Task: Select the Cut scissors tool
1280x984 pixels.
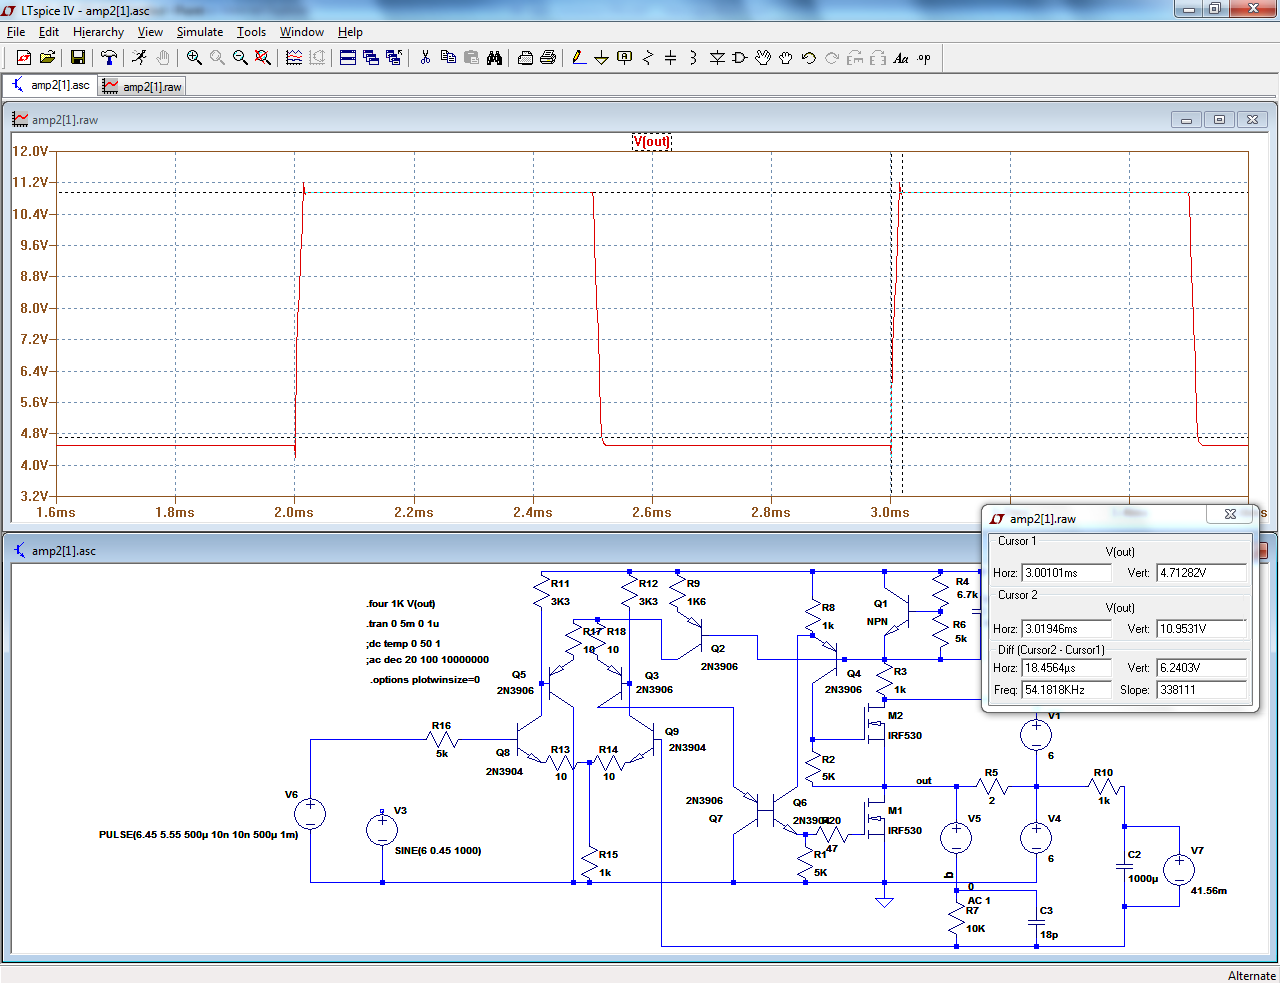Action: pos(425,58)
